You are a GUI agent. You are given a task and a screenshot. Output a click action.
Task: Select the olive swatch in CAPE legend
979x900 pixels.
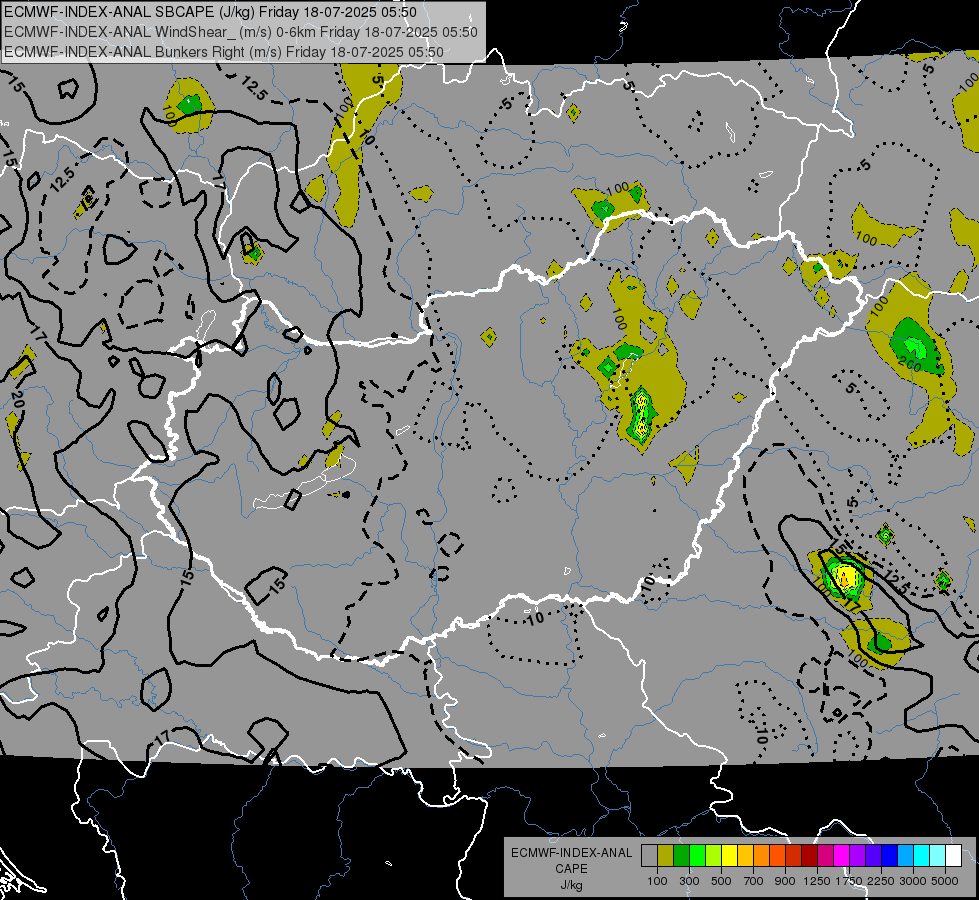tap(666, 856)
